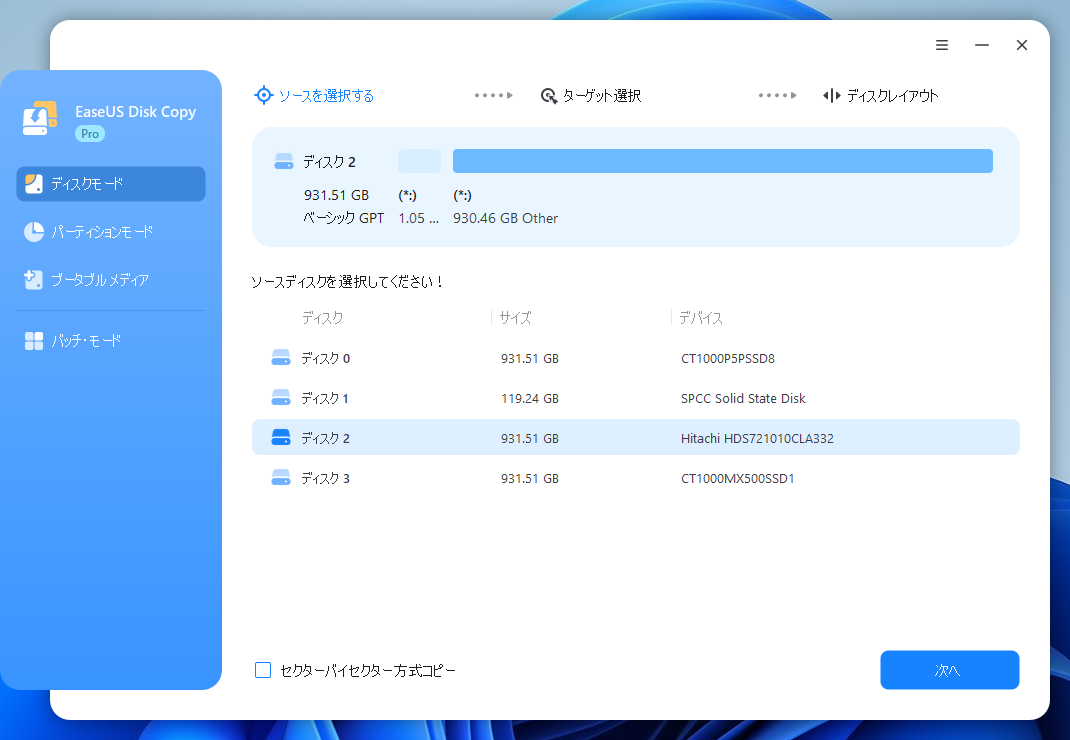Viewport: 1070px width, 740px height.
Task: Open the hamburger menu in title bar
Action: (942, 45)
